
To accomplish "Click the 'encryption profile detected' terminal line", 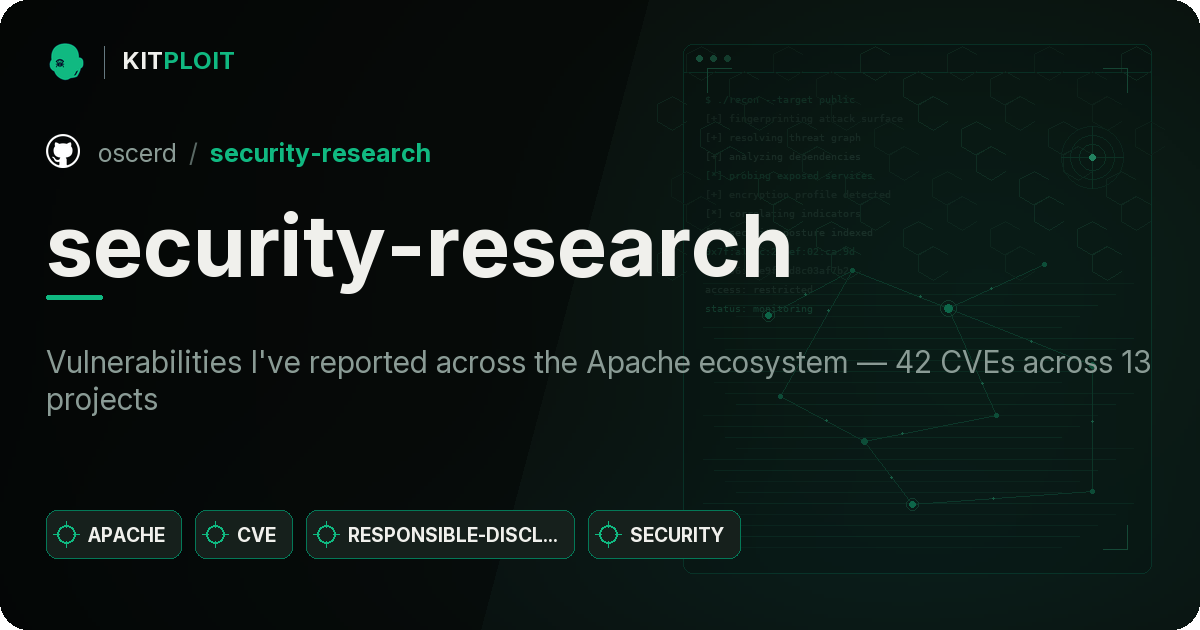I will [x=797, y=194].
